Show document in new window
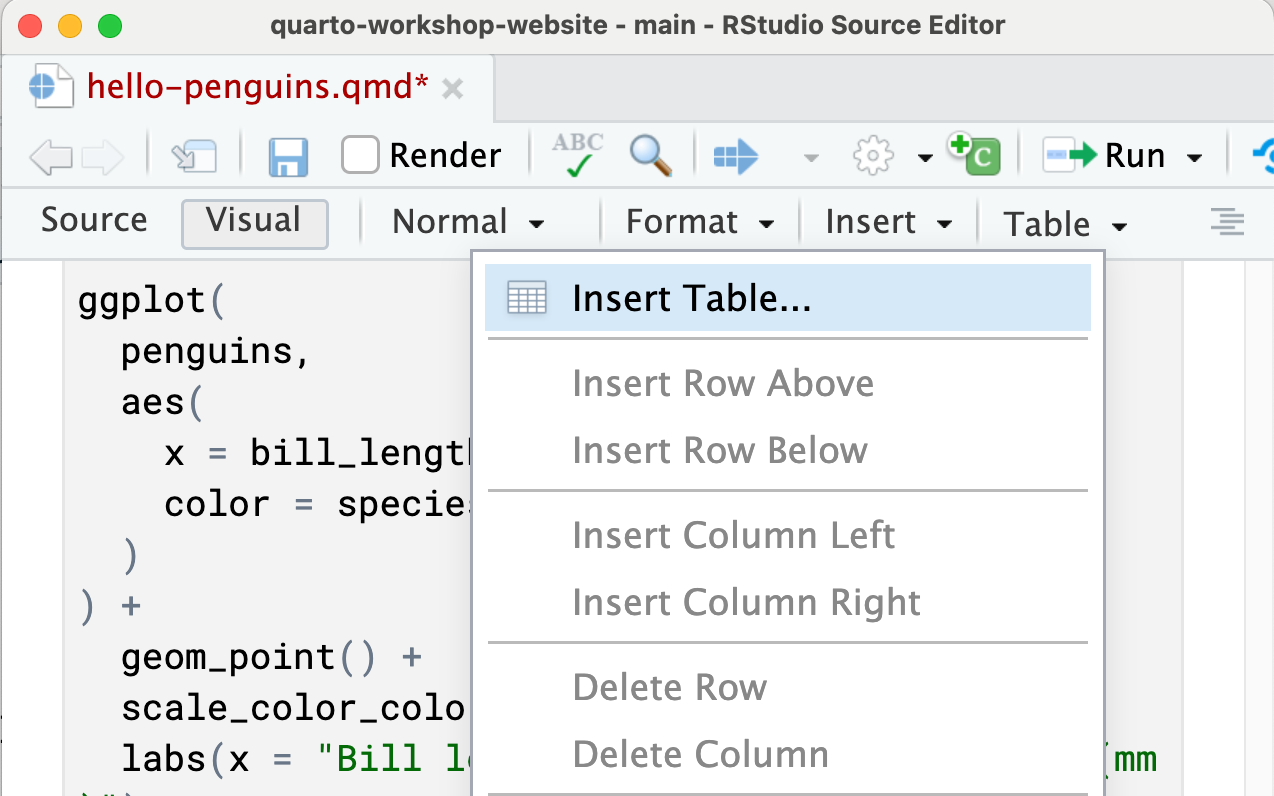 [x=194, y=156]
